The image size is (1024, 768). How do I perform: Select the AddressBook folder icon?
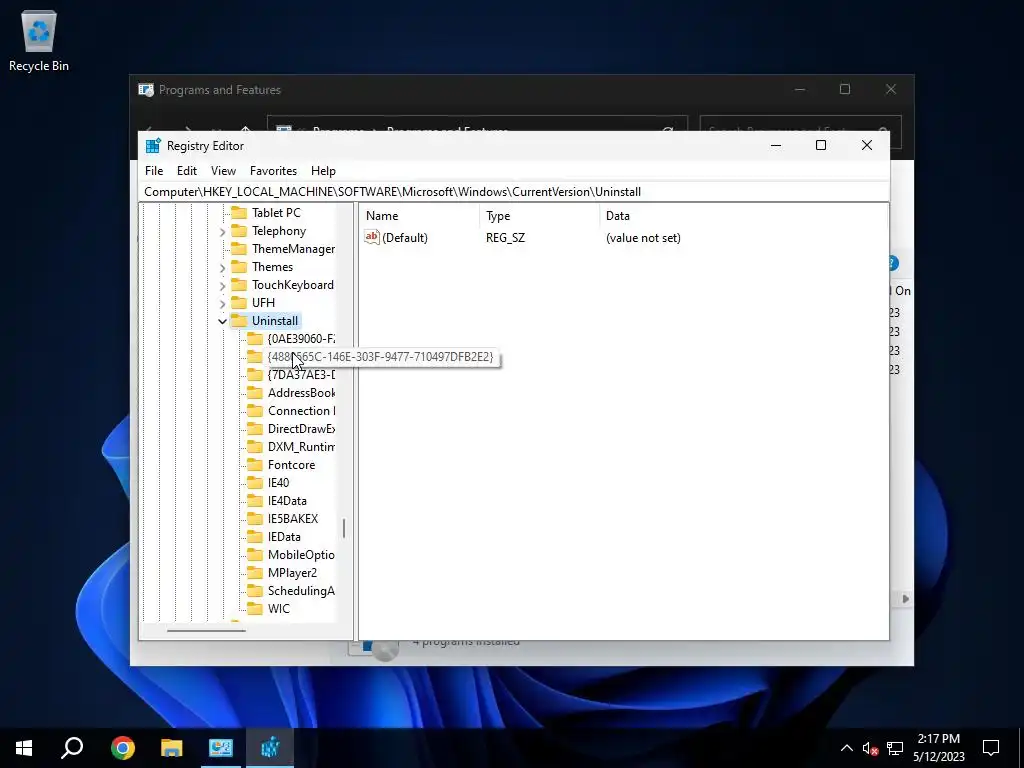click(255, 392)
